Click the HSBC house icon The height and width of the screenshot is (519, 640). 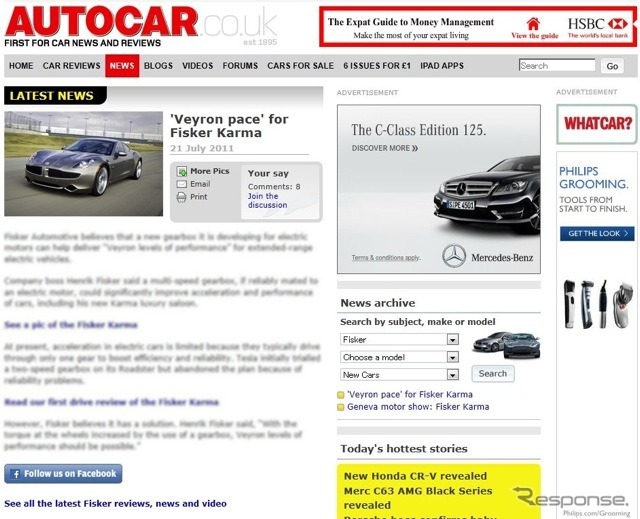tap(533, 24)
